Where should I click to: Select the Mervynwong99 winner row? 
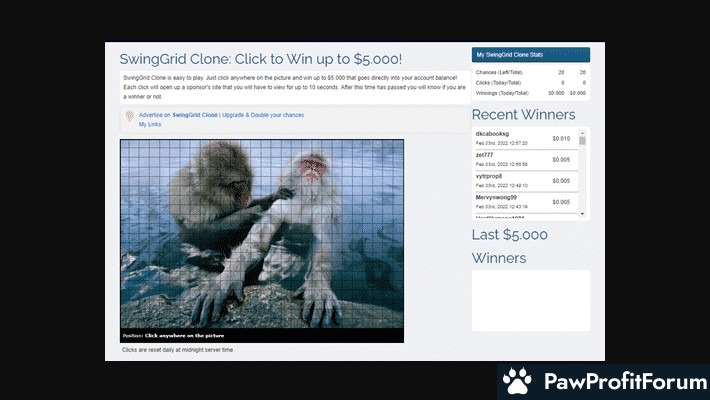click(x=525, y=202)
